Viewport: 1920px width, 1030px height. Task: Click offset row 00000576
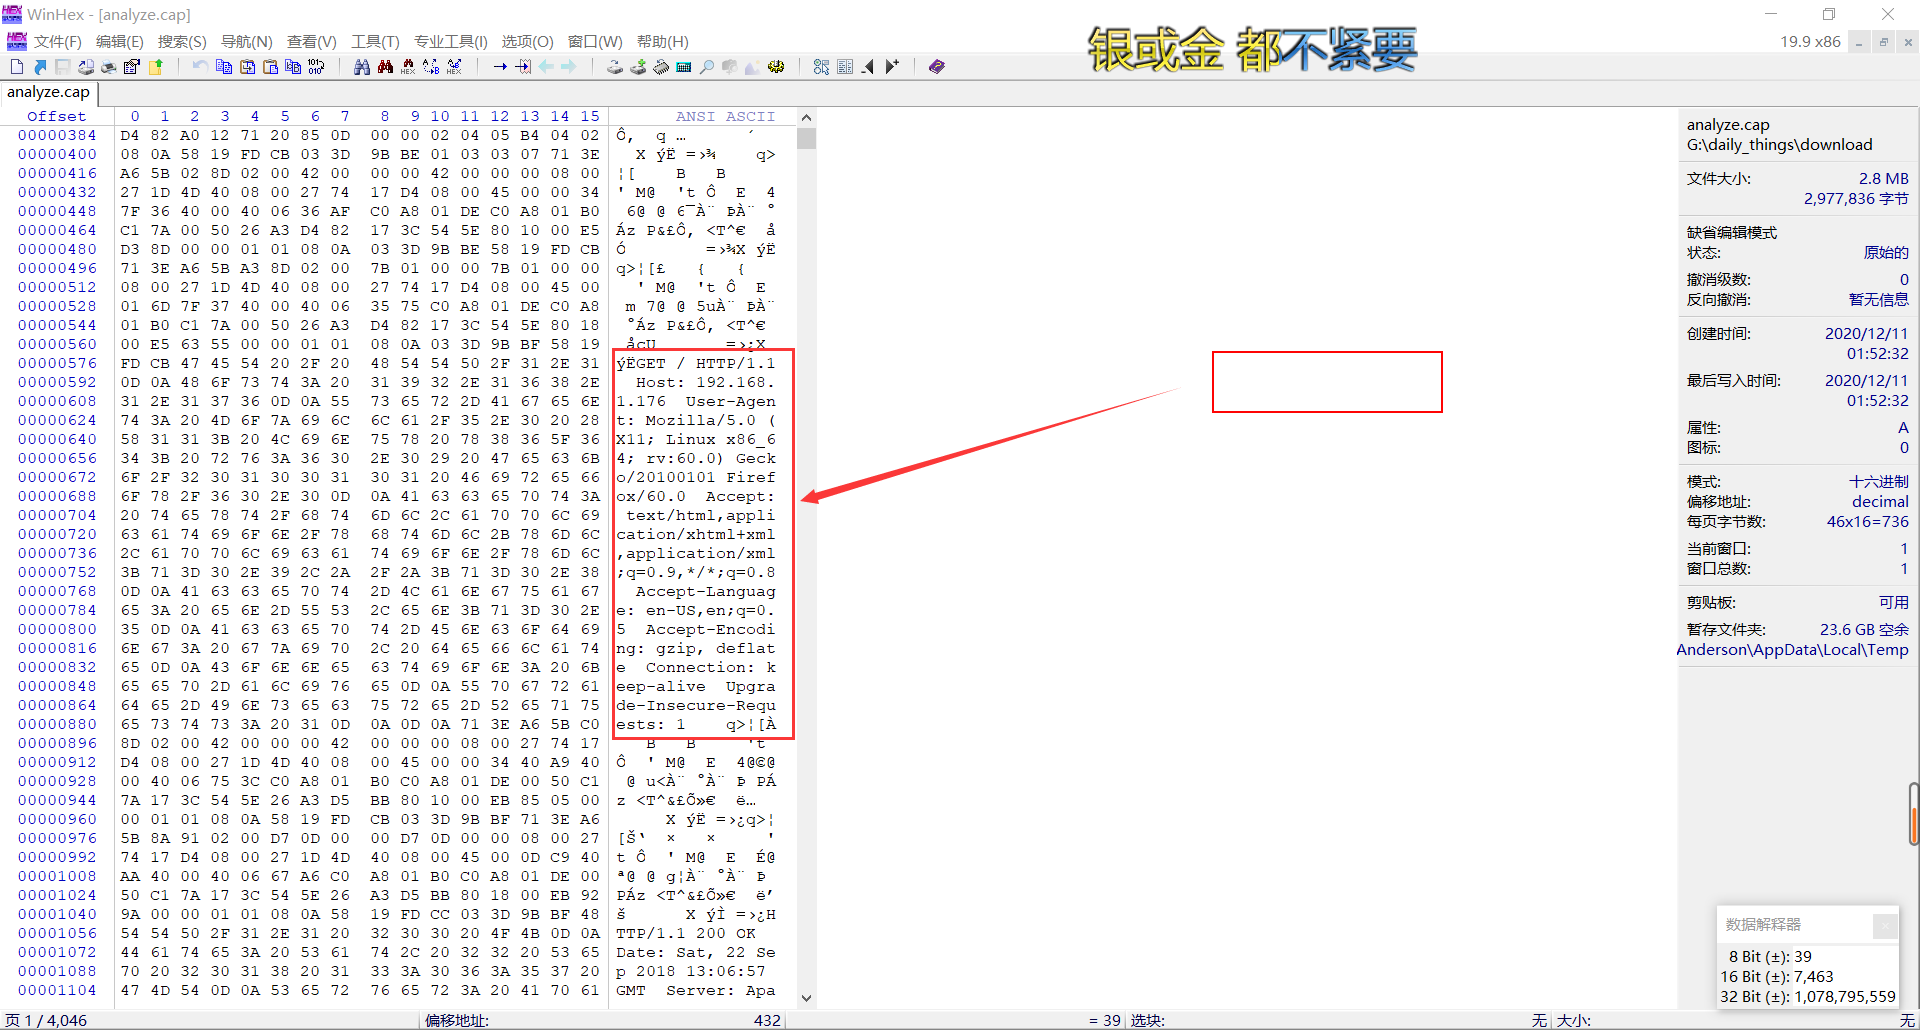point(57,363)
